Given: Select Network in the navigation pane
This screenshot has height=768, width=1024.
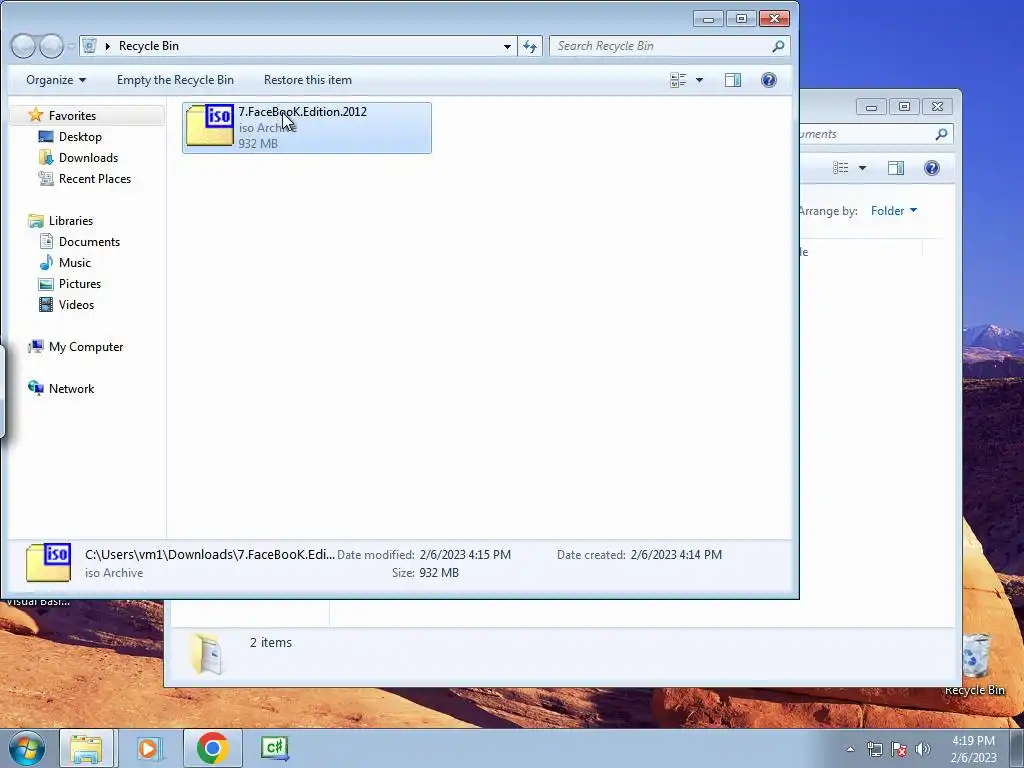Looking at the screenshot, I should tap(71, 389).
